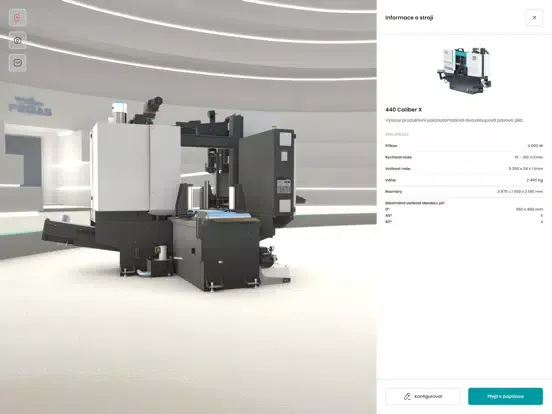Click the 'Rychlost pásu' specification label

pyautogui.click(x=398, y=157)
